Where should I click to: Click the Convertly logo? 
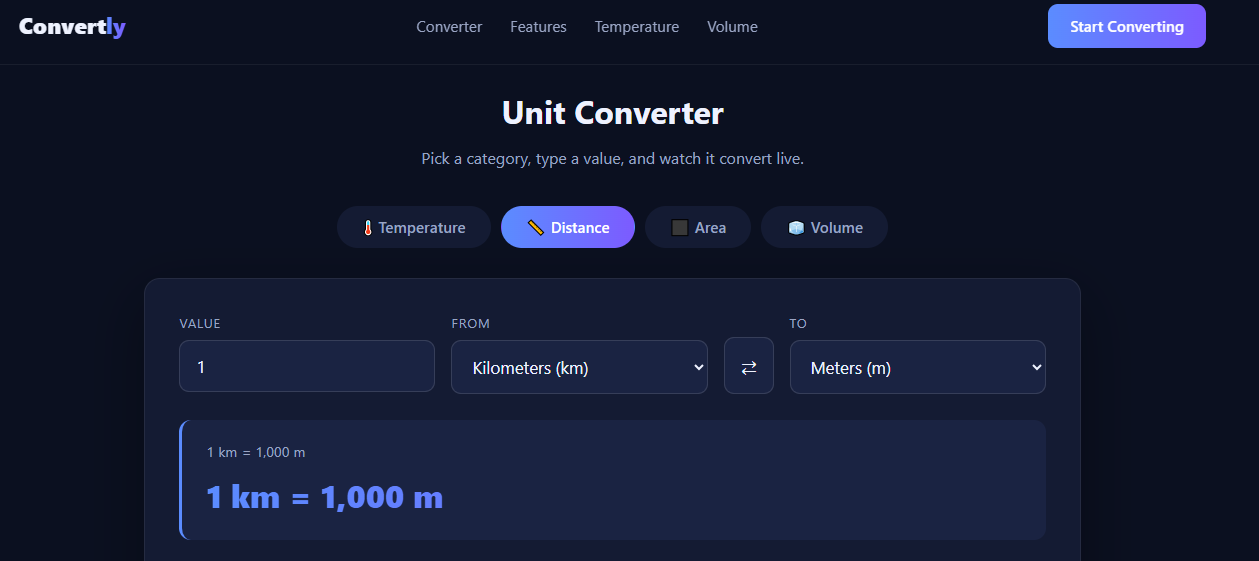point(72,27)
